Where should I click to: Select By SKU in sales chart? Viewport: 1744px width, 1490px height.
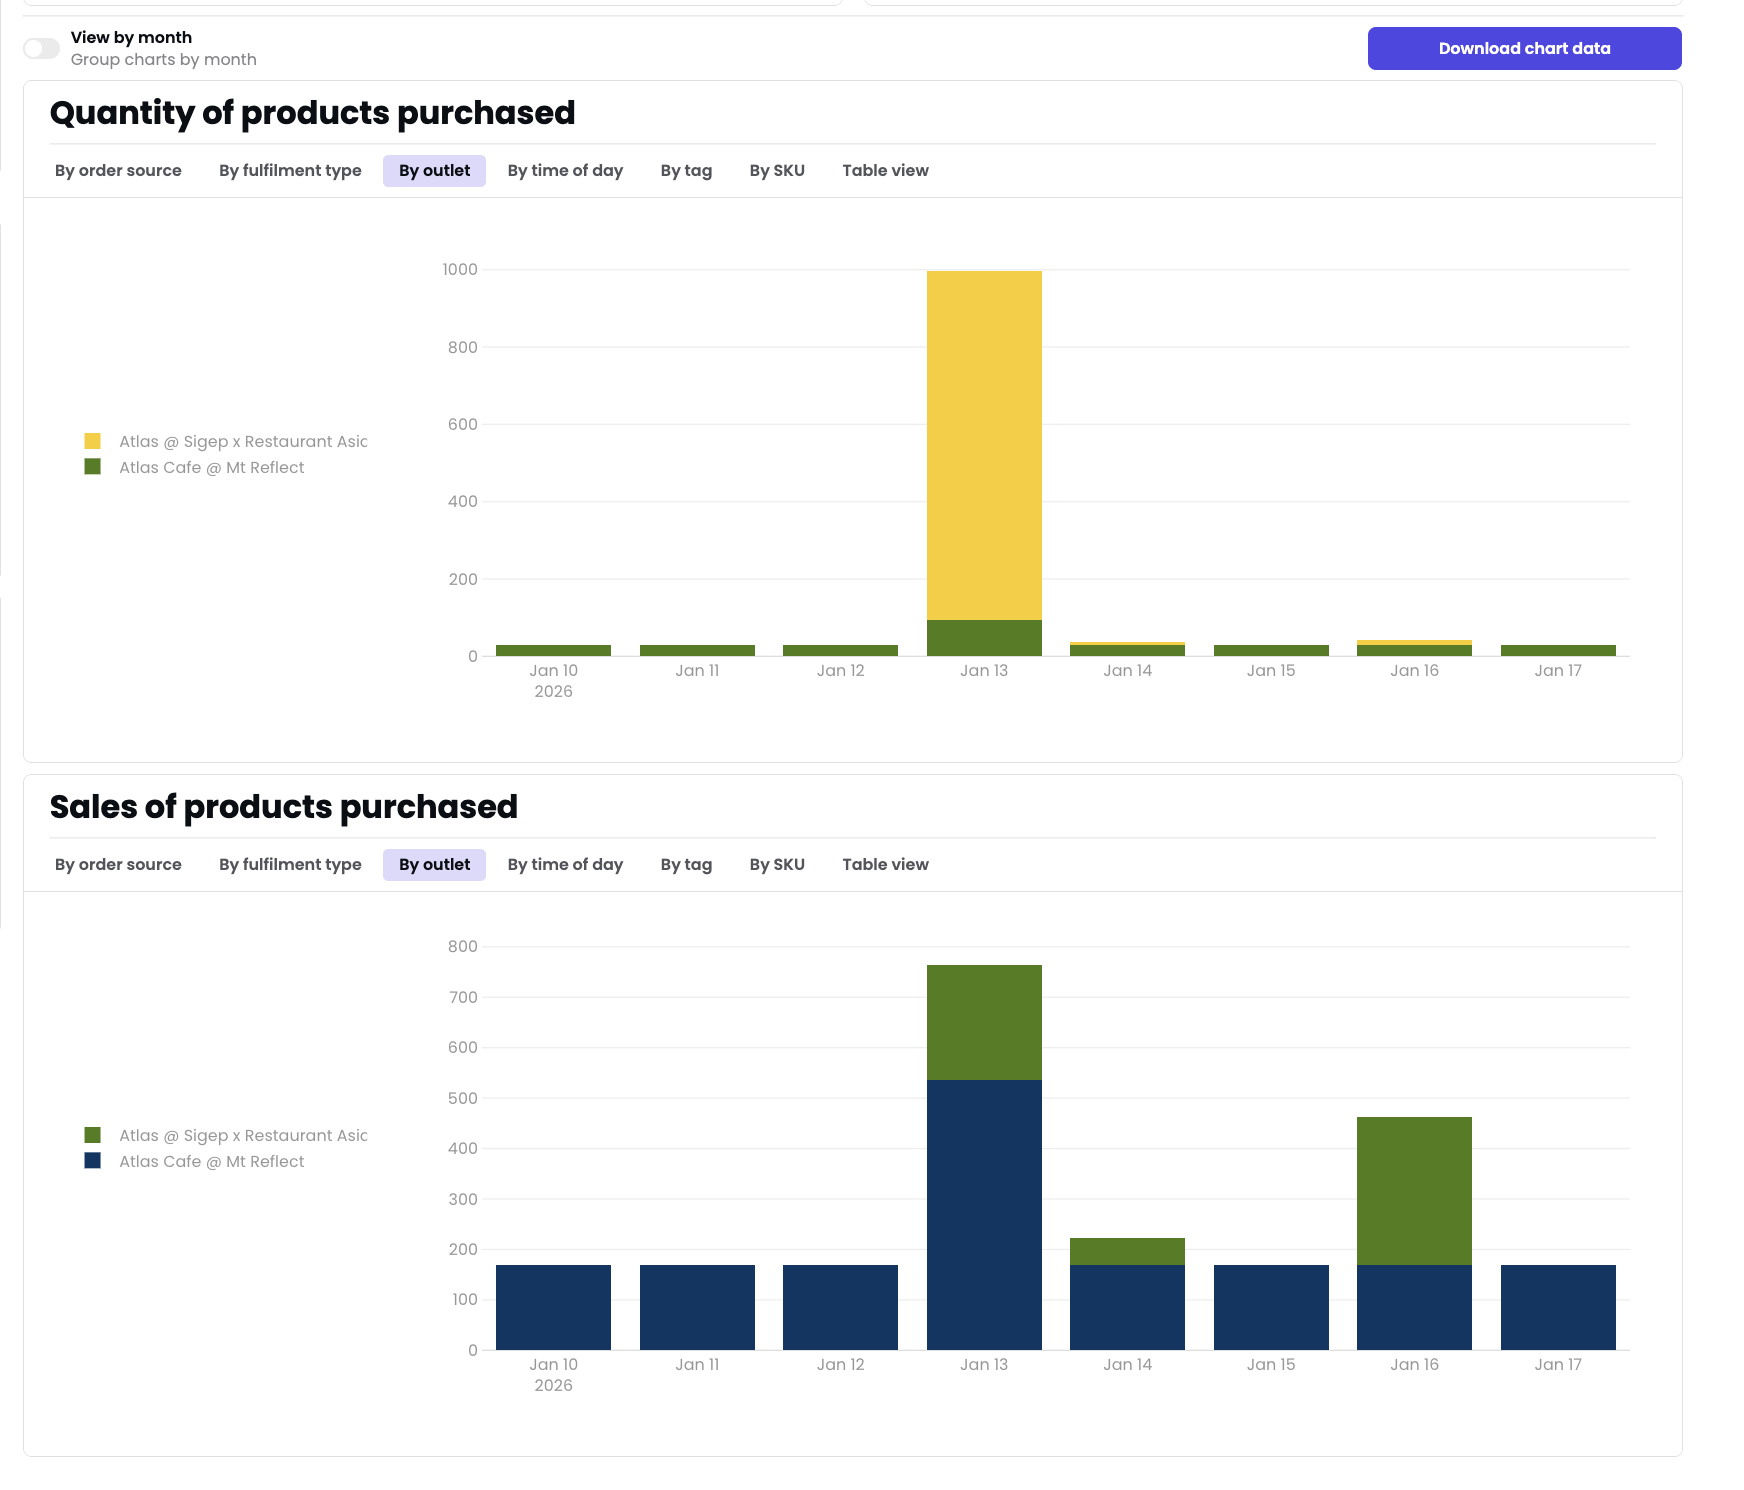tap(777, 864)
